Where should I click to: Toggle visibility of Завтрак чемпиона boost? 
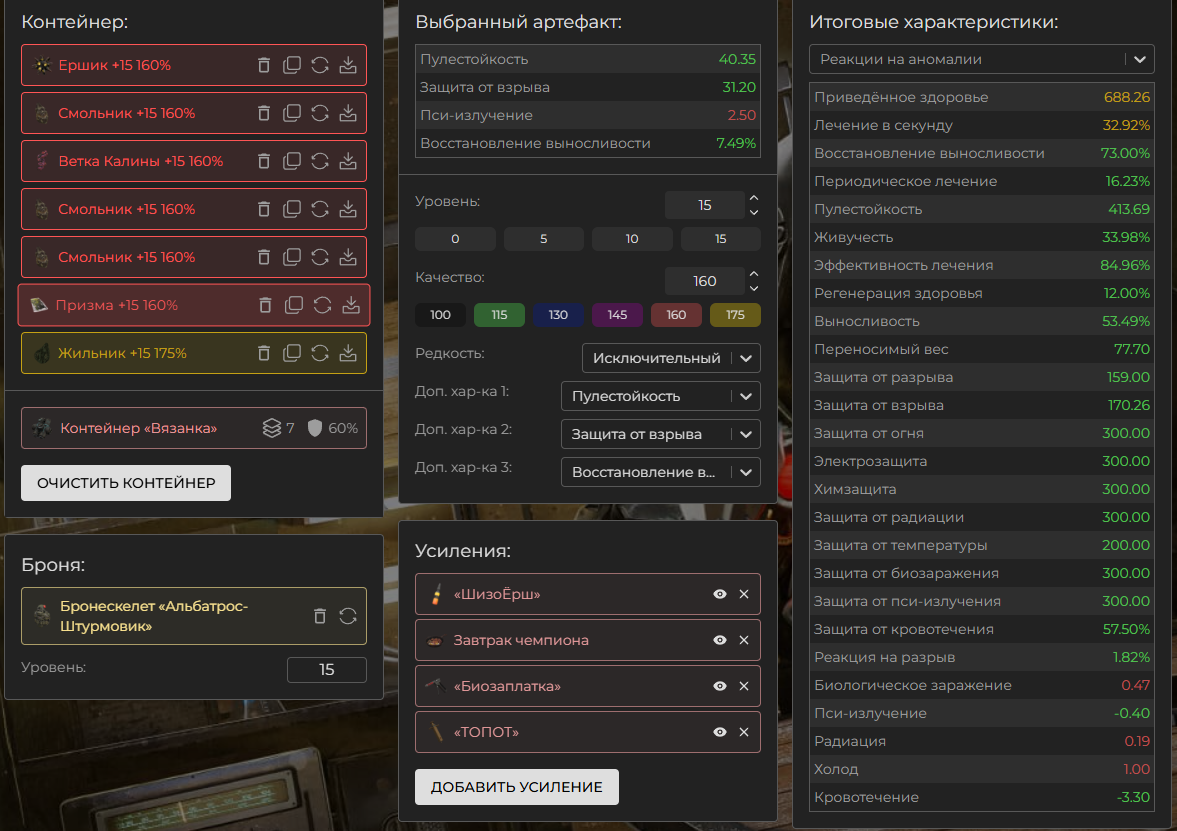tap(719, 641)
